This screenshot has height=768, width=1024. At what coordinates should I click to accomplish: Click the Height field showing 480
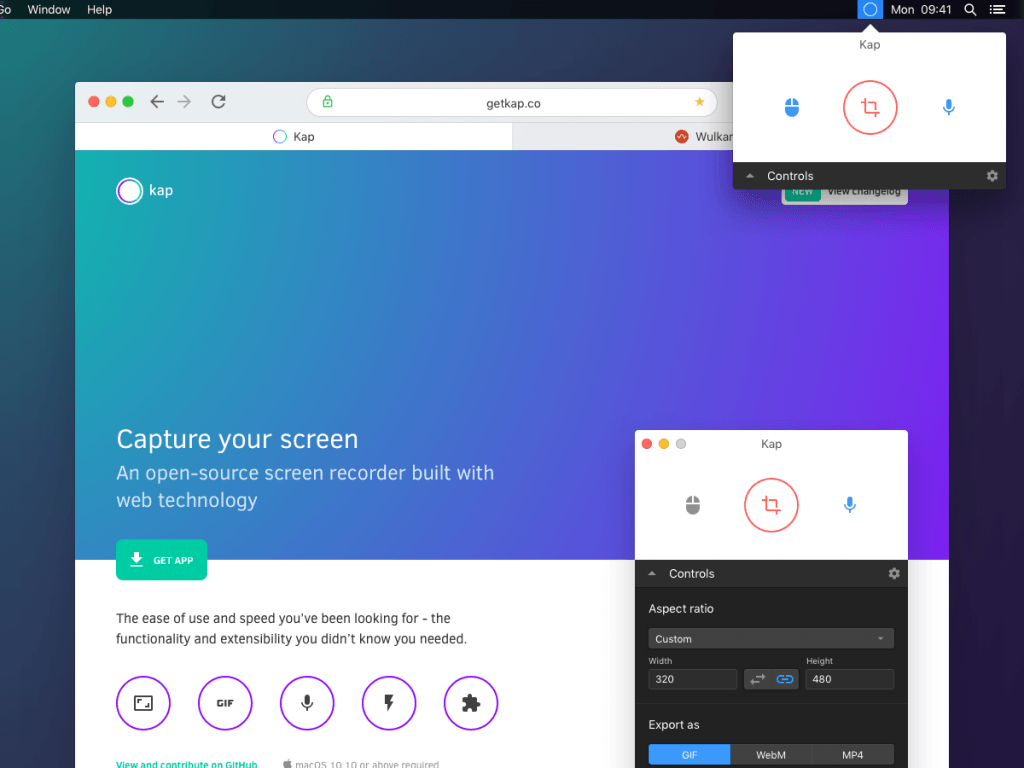pos(849,679)
